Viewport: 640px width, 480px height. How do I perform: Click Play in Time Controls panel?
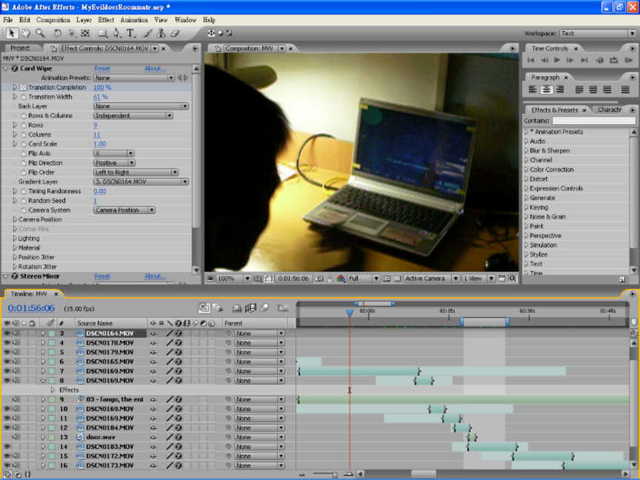point(556,60)
